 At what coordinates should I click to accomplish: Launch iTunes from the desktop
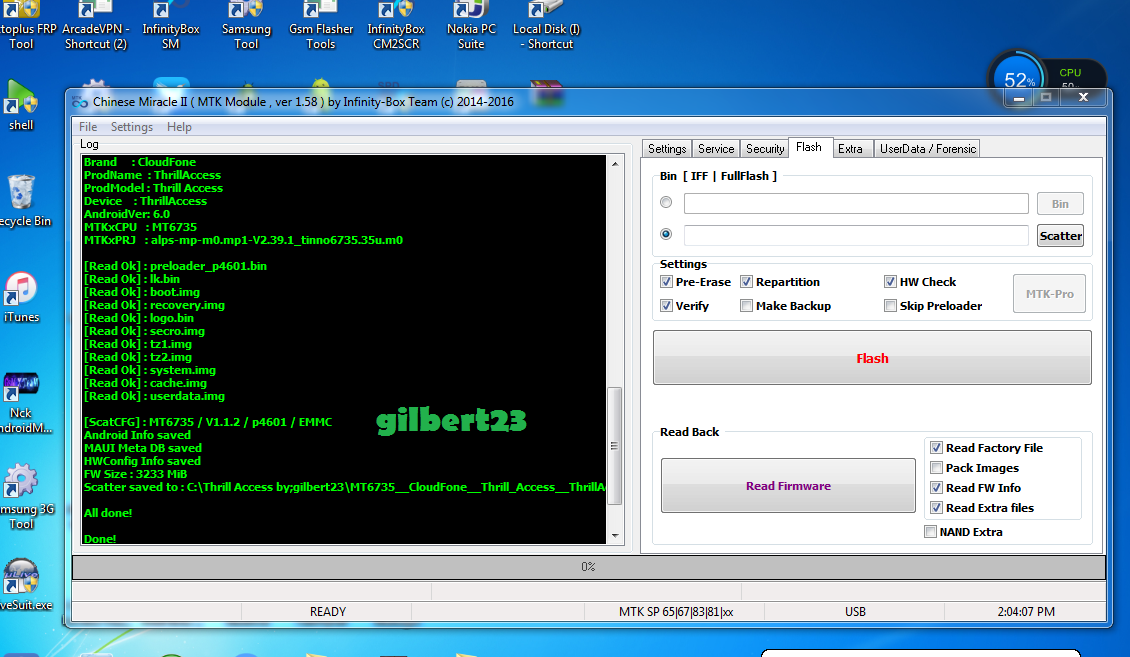22,298
